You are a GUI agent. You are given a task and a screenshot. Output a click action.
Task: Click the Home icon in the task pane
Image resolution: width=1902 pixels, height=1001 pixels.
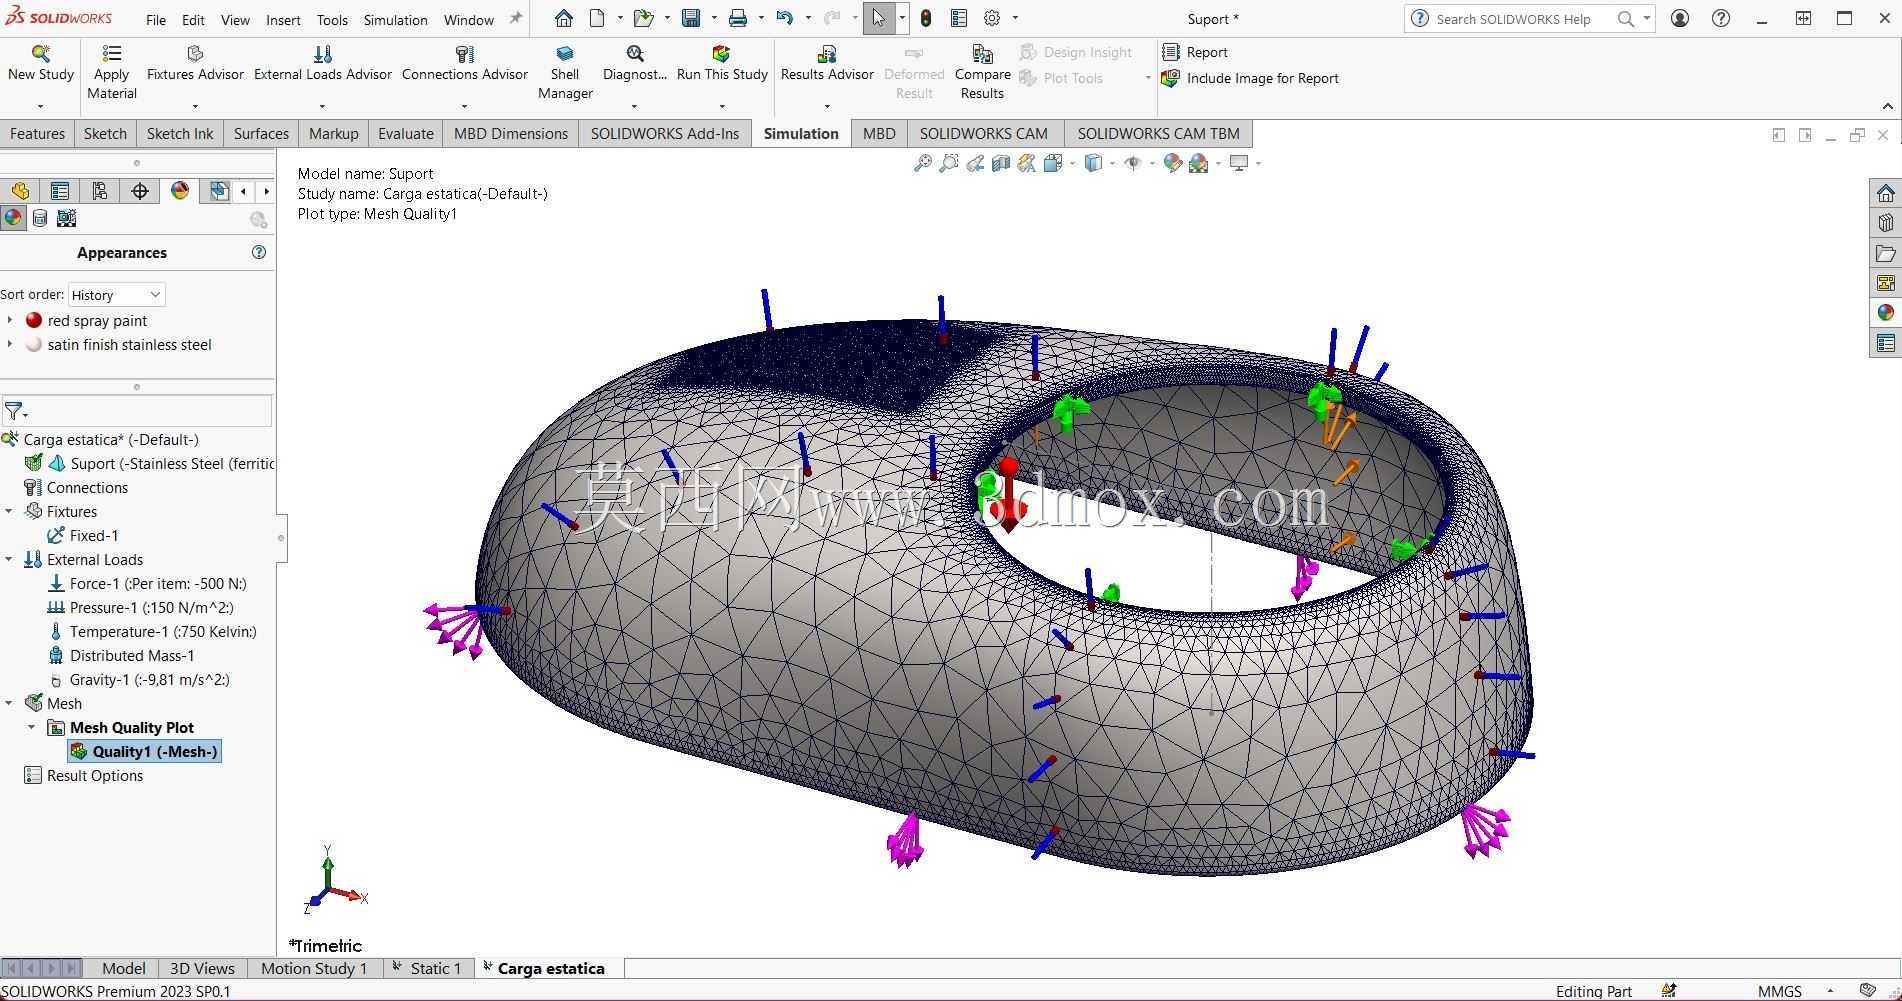pos(1886,193)
